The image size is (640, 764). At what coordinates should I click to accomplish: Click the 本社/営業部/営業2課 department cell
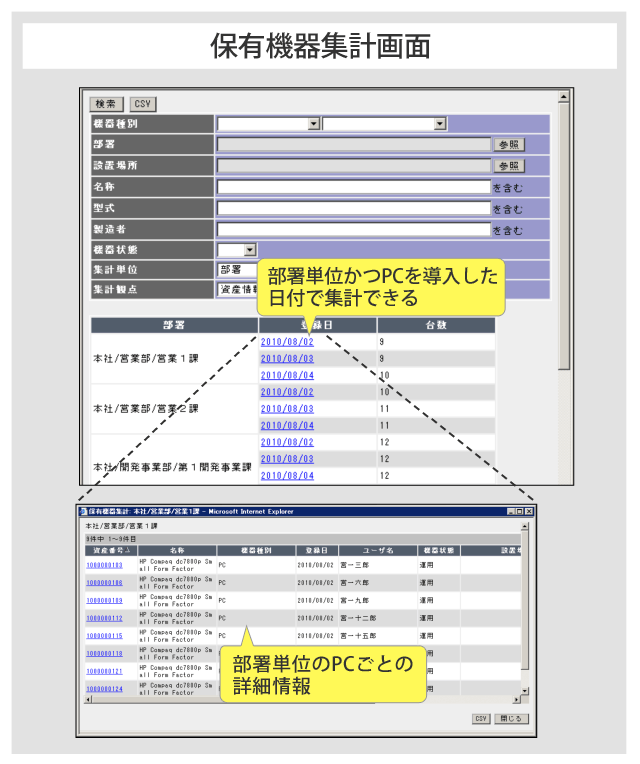pos(174,409)
